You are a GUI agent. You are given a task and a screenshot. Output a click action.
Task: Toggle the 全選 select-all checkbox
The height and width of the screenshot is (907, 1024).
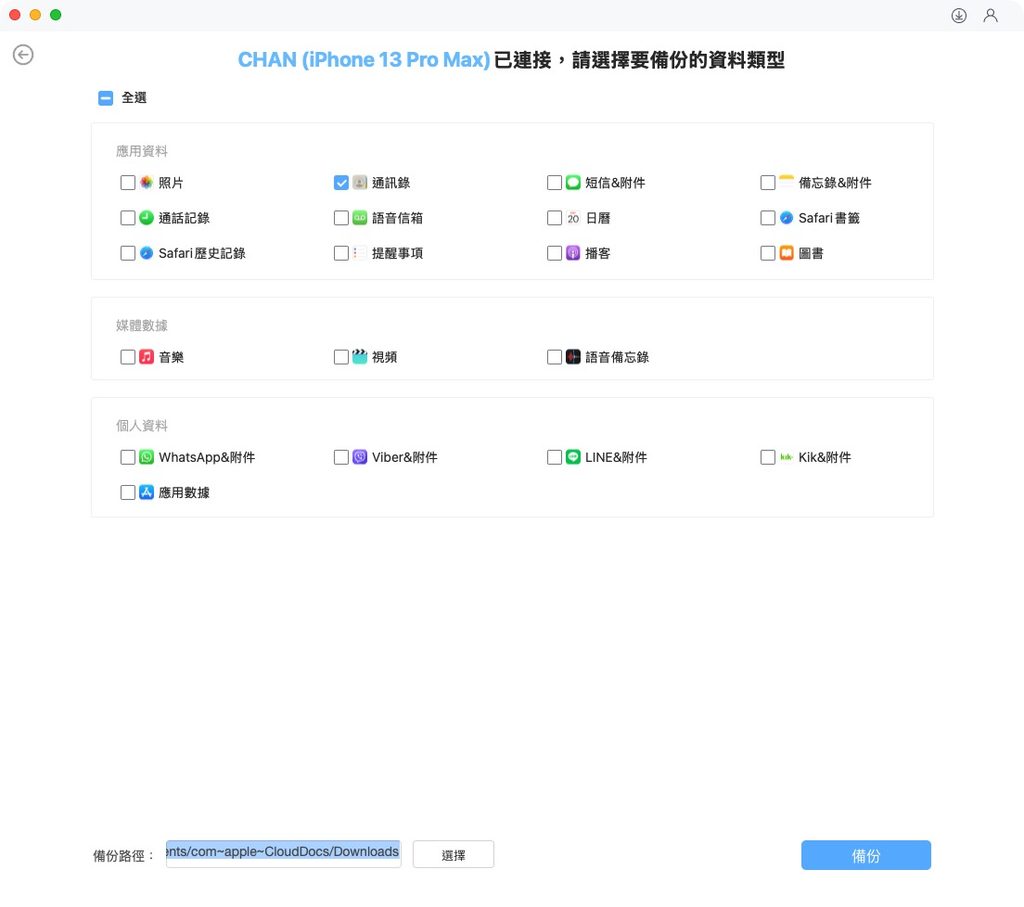coord(106,98)
